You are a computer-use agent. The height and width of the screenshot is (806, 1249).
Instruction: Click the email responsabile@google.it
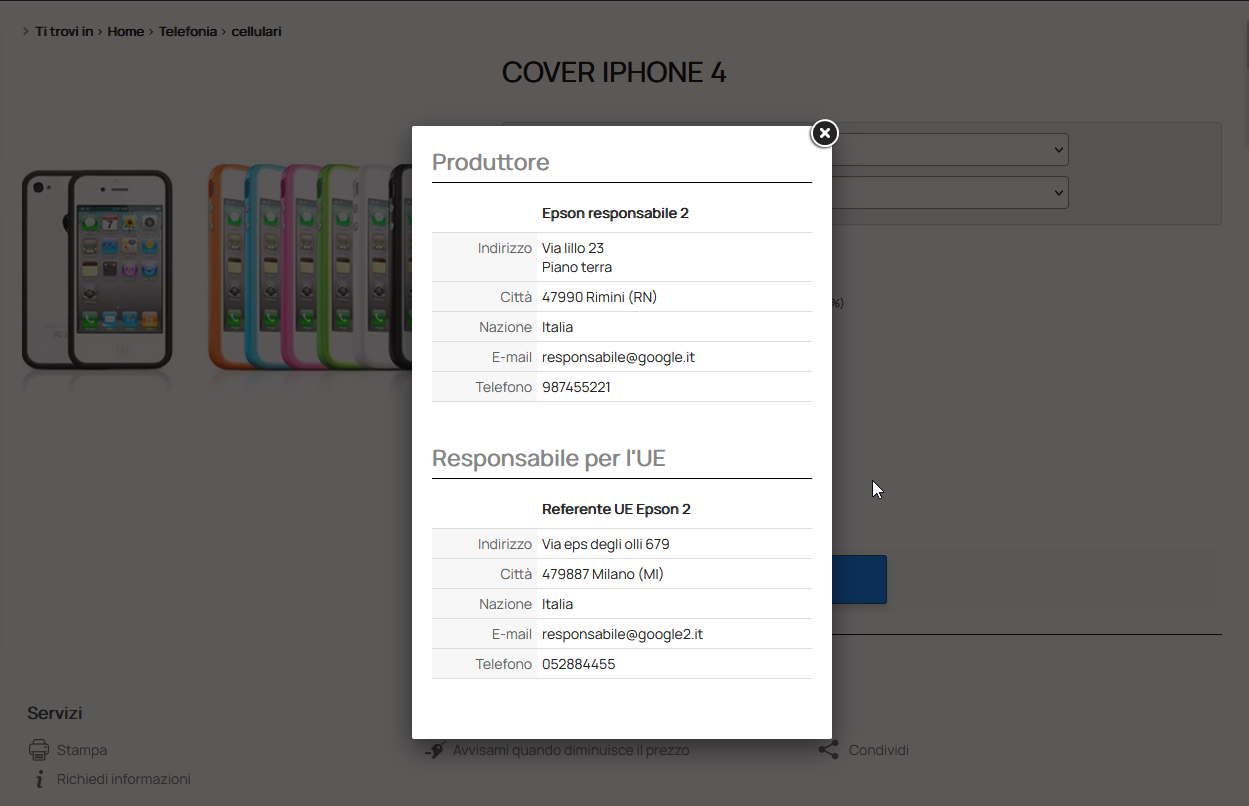tap(616, 357)
